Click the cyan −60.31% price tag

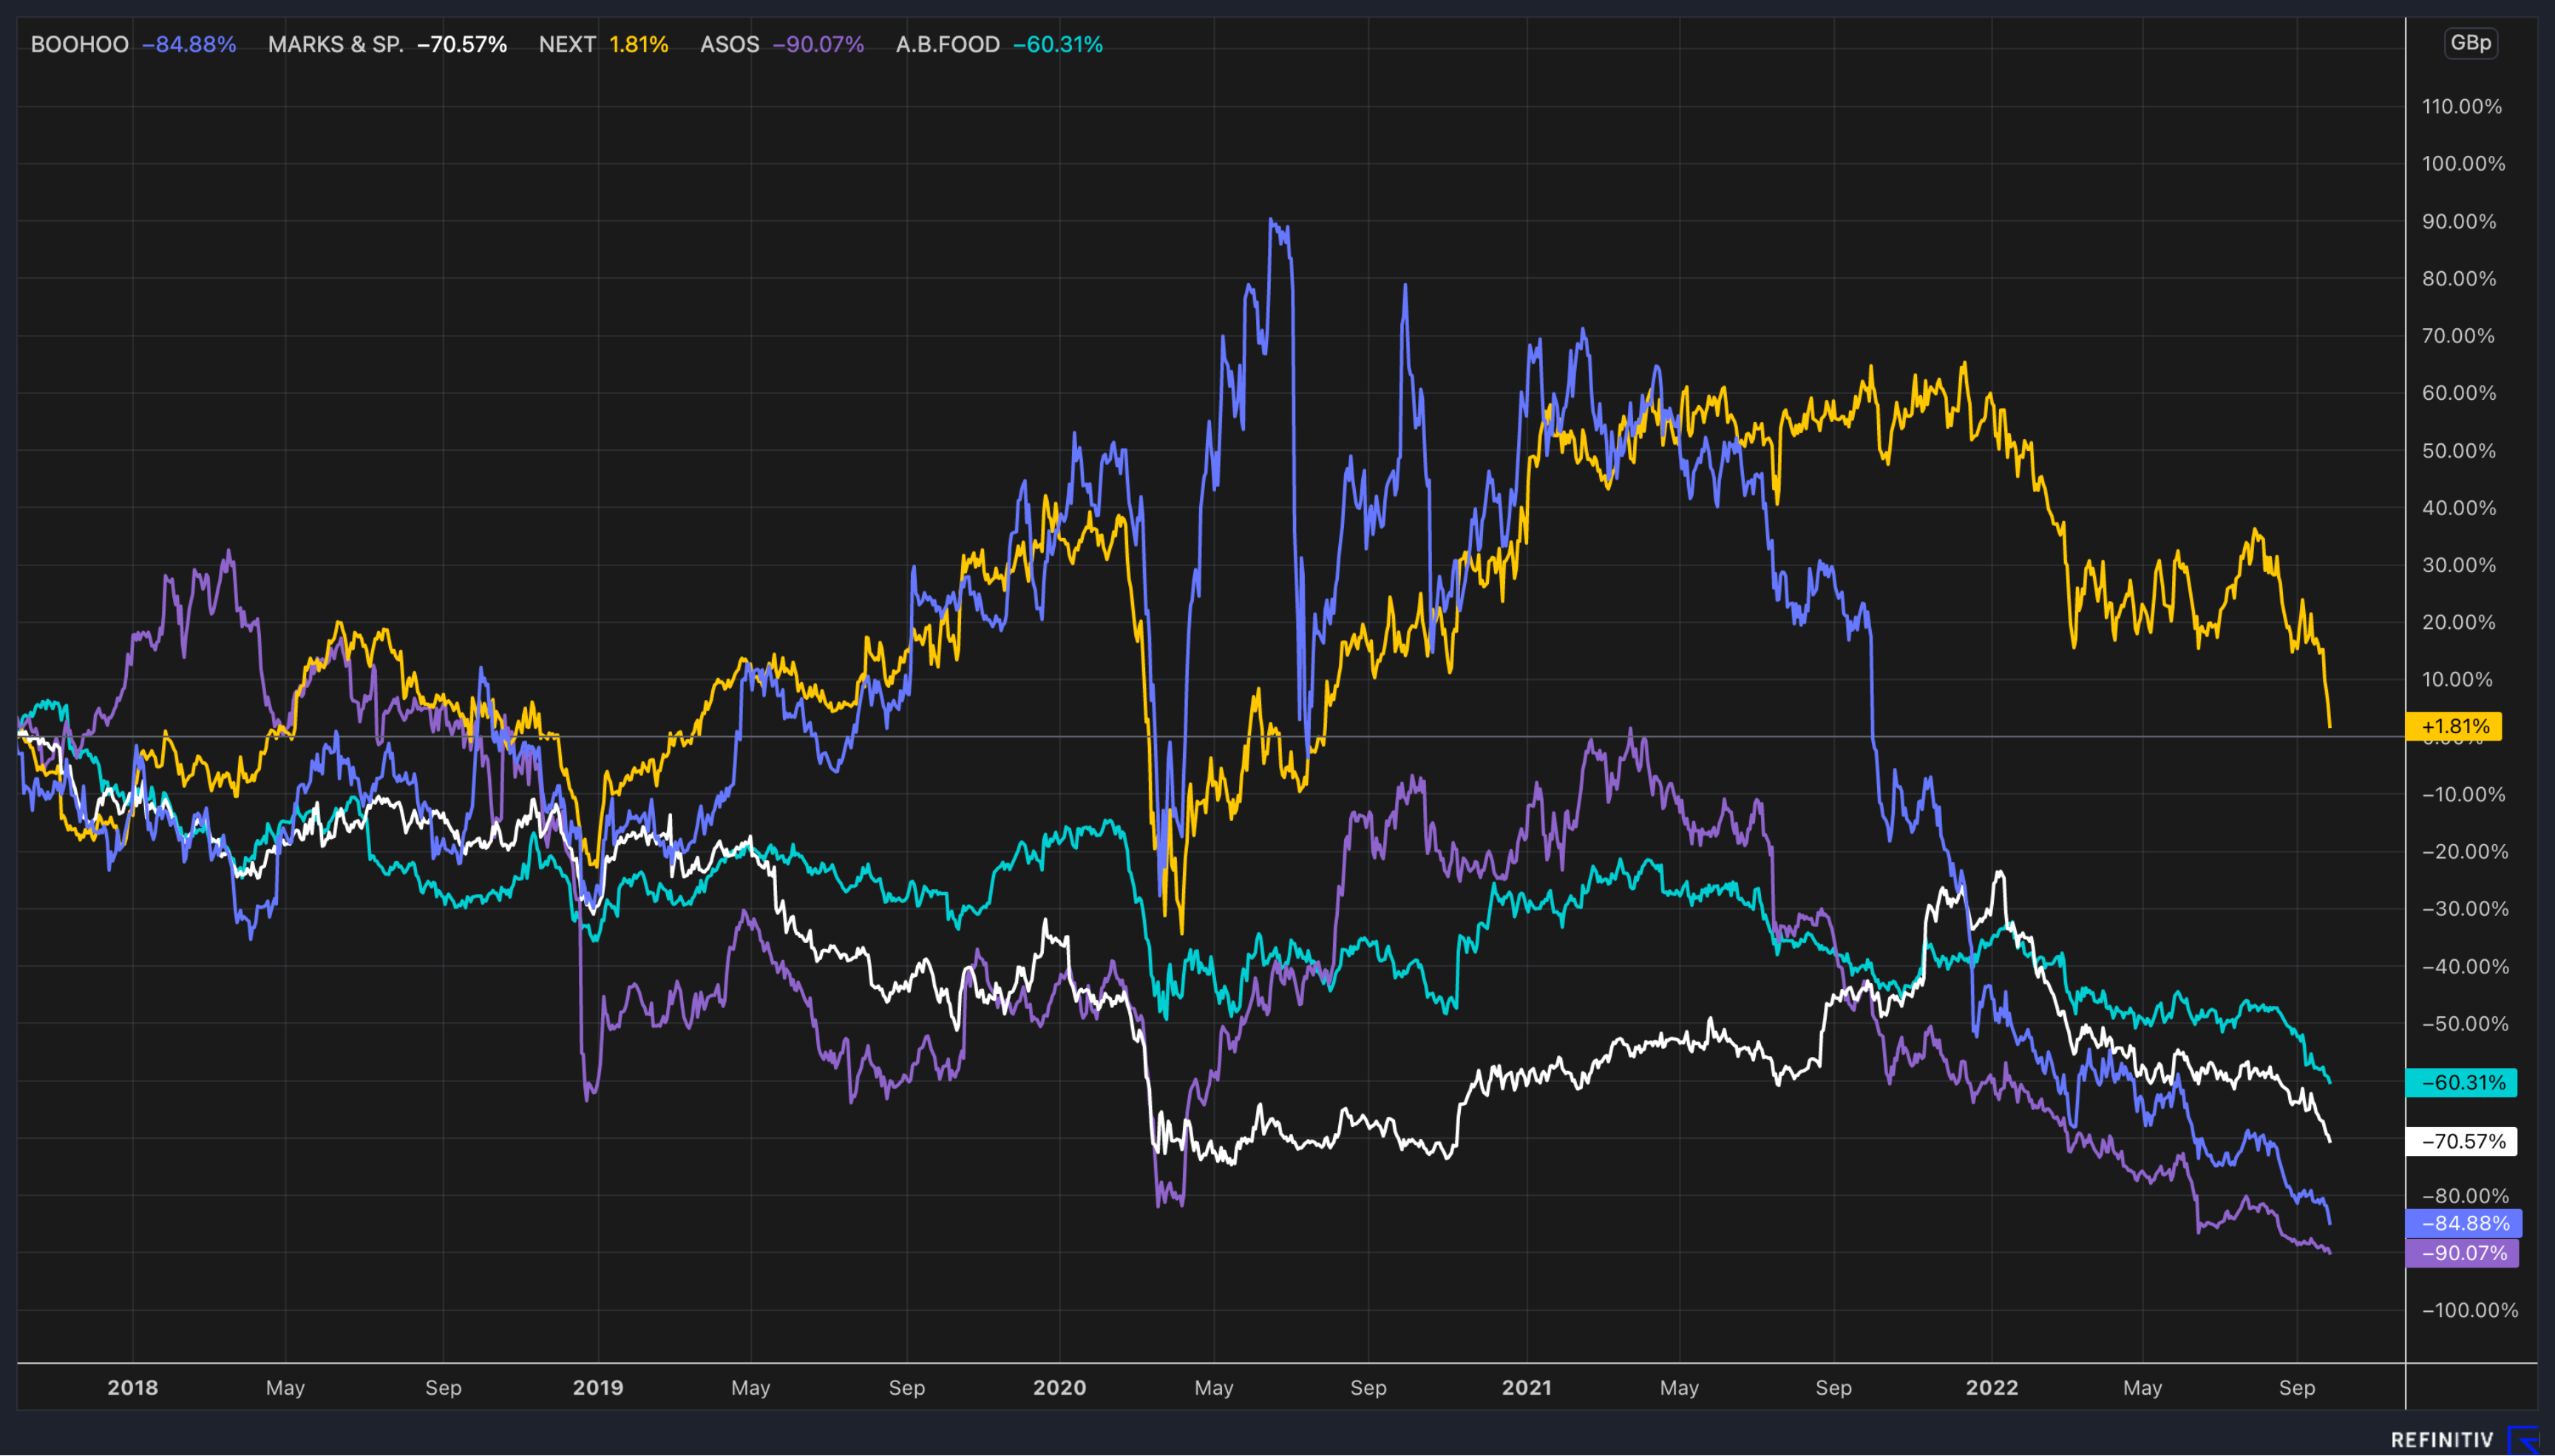2461,1082
